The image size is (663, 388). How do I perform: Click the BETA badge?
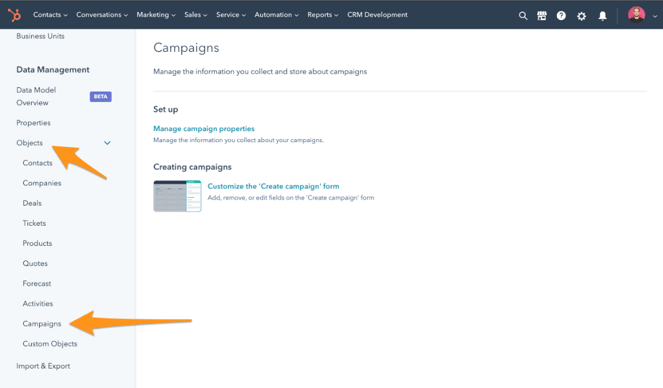tap(101, 96)
